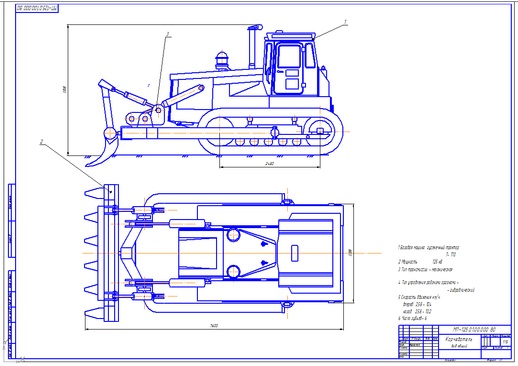The image size is (518, 366).
Task: Click the track base dimension under the side view
Action: click(270, 166)
